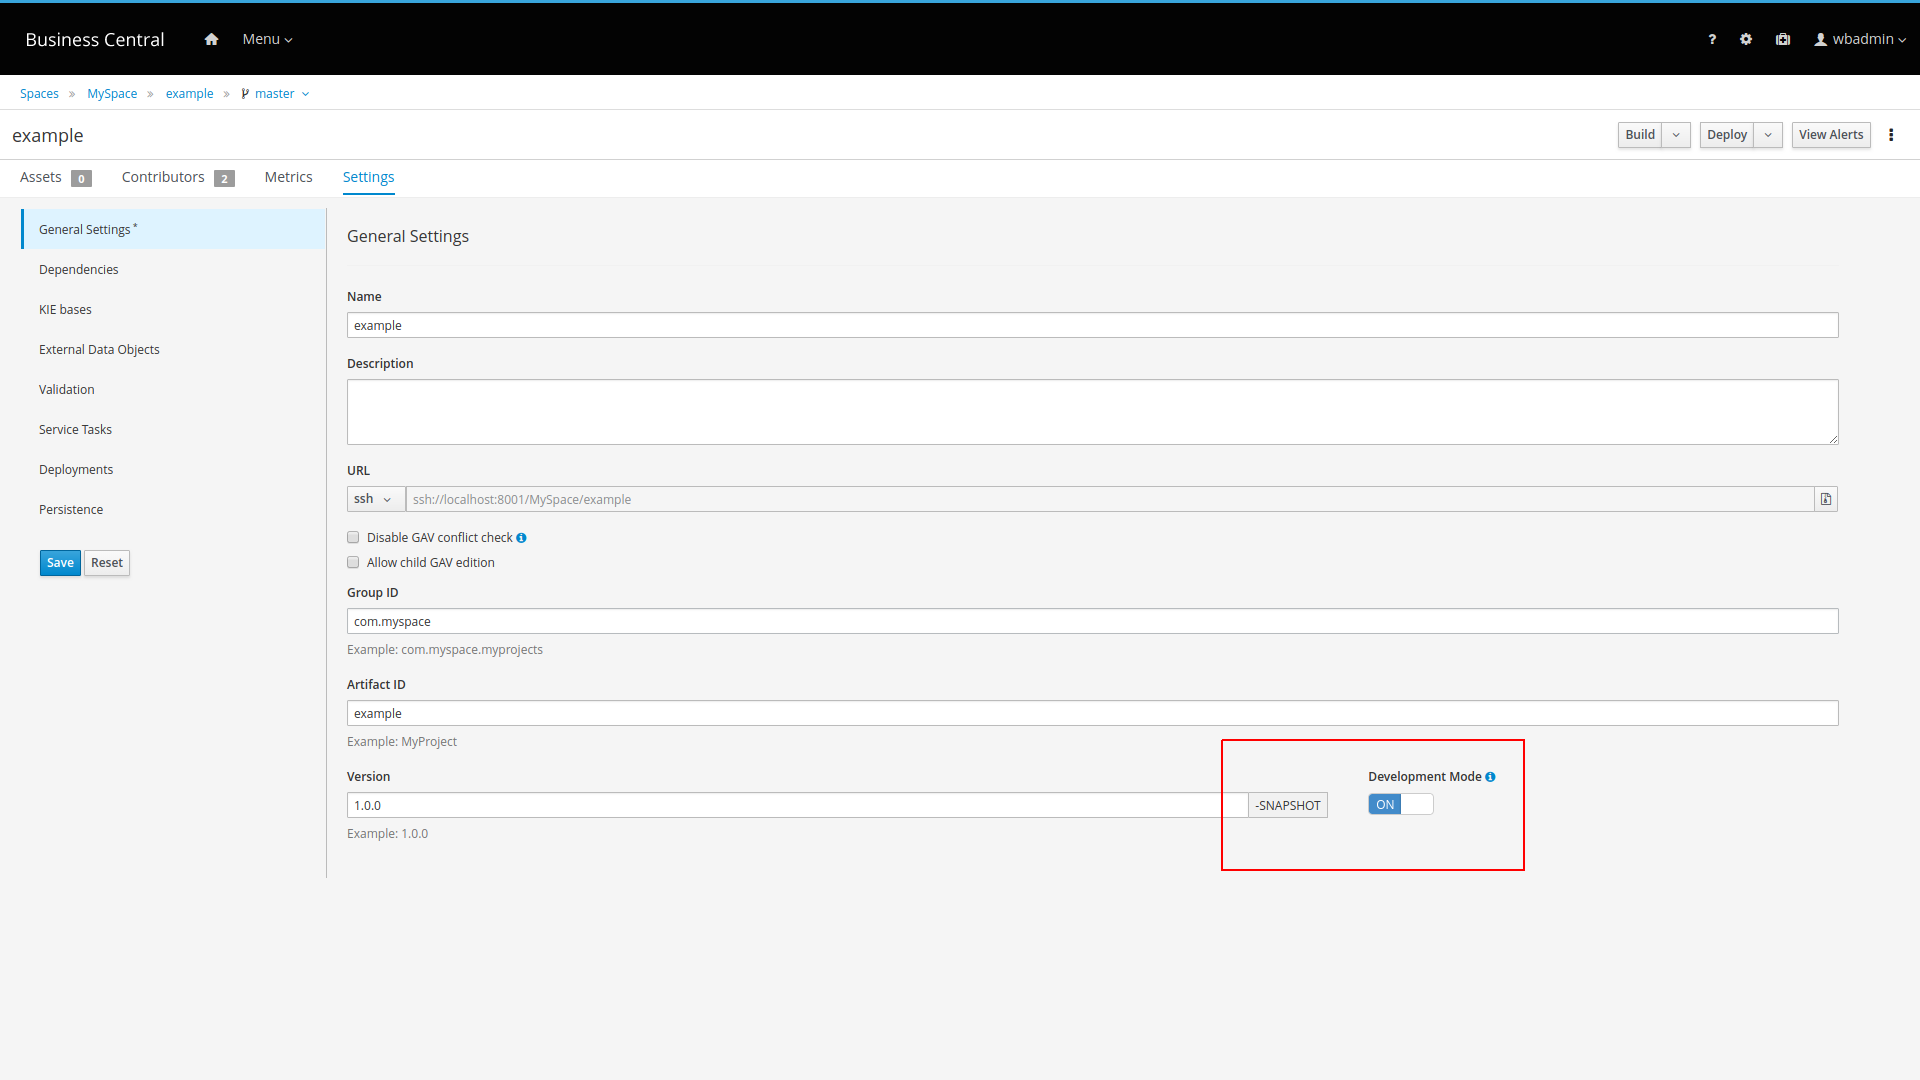Click info icon next to GAV conflict check
This screenshot has width=1920, height=1080.
pos(521,538)
